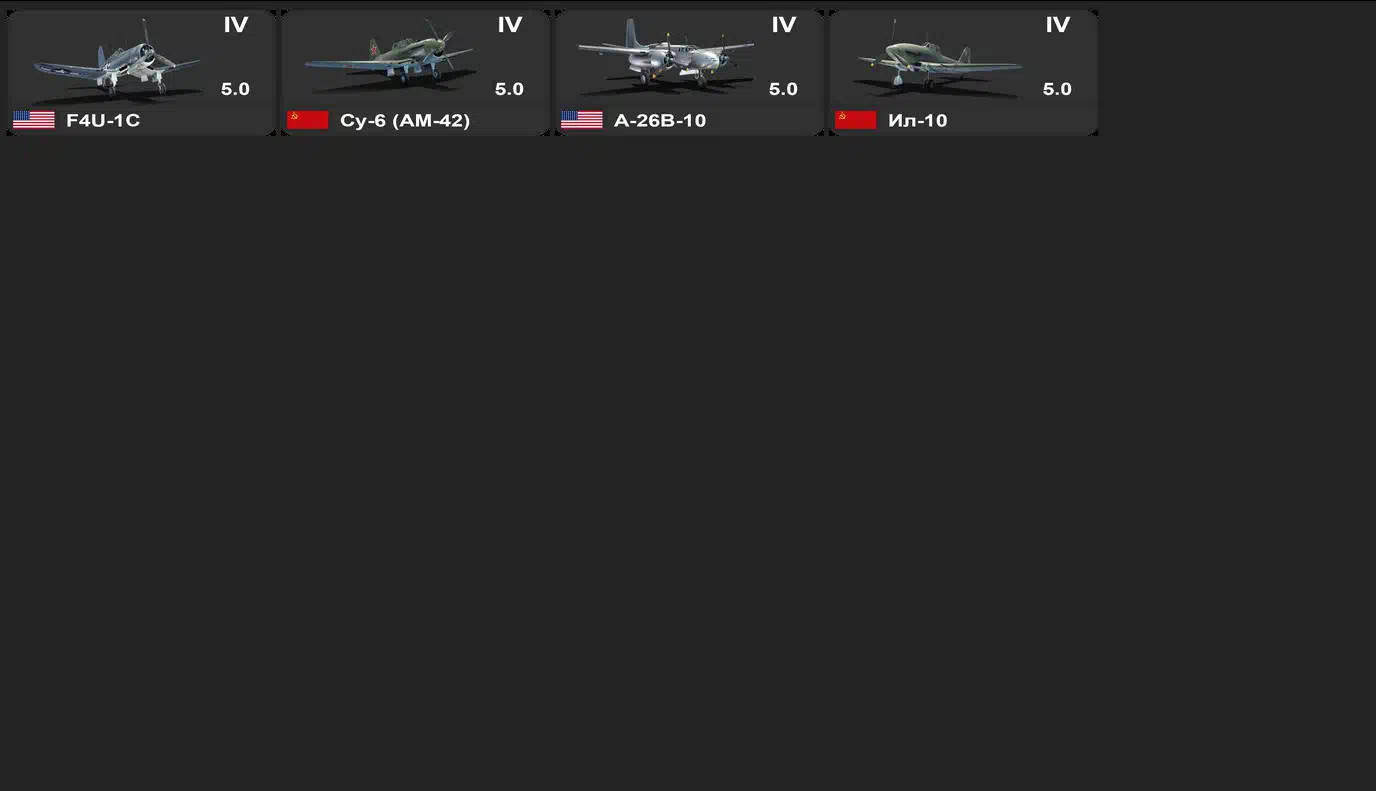Click the US flag next to F4U-1C
Viewport: 1376px width, 791px height.
click(34, 120)
